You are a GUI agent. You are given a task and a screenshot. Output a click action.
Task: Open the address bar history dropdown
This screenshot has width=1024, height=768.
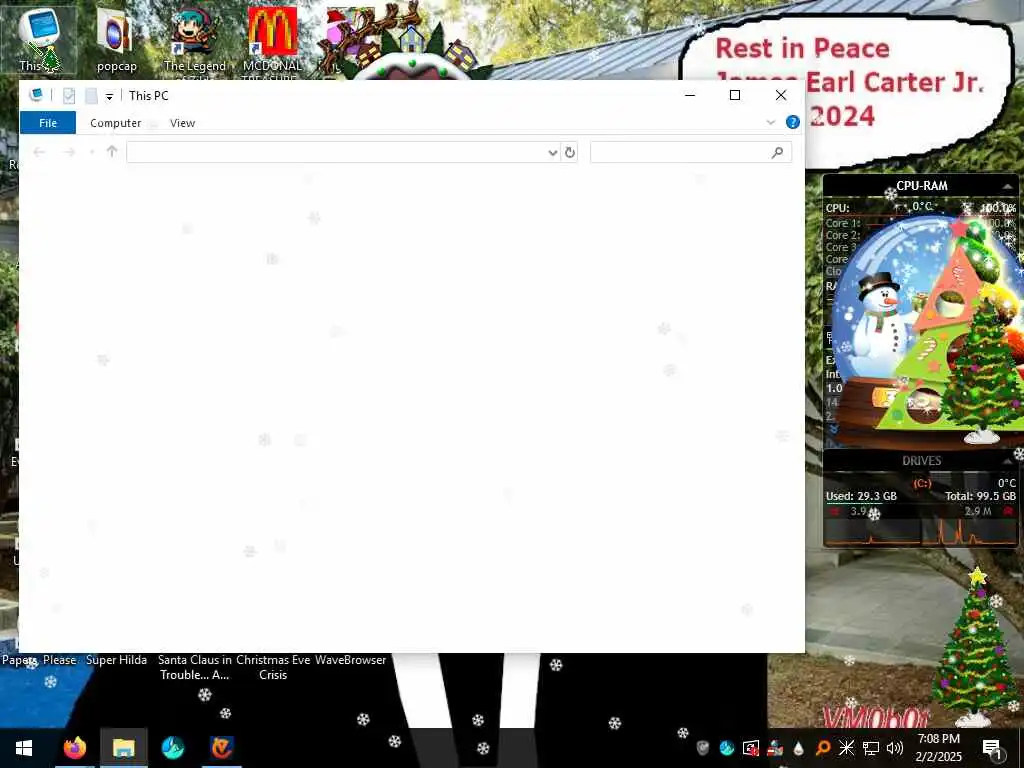tap(552, 153)
